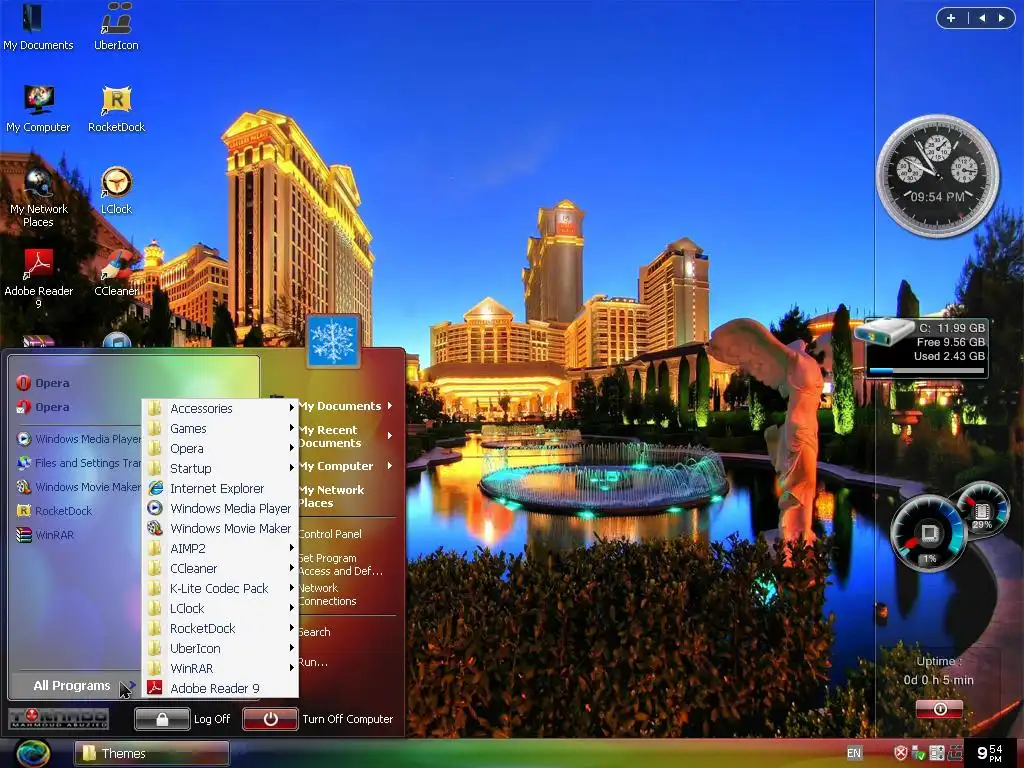Go to previous sidebar gadget page arrow
This screenshot has height=768, width=1024.
coord(982,18)
